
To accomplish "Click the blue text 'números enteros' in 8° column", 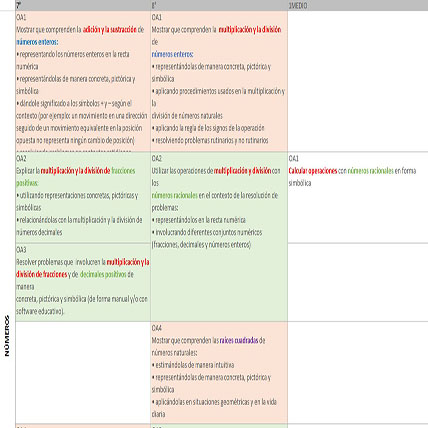I will click(x=172, y=54).
